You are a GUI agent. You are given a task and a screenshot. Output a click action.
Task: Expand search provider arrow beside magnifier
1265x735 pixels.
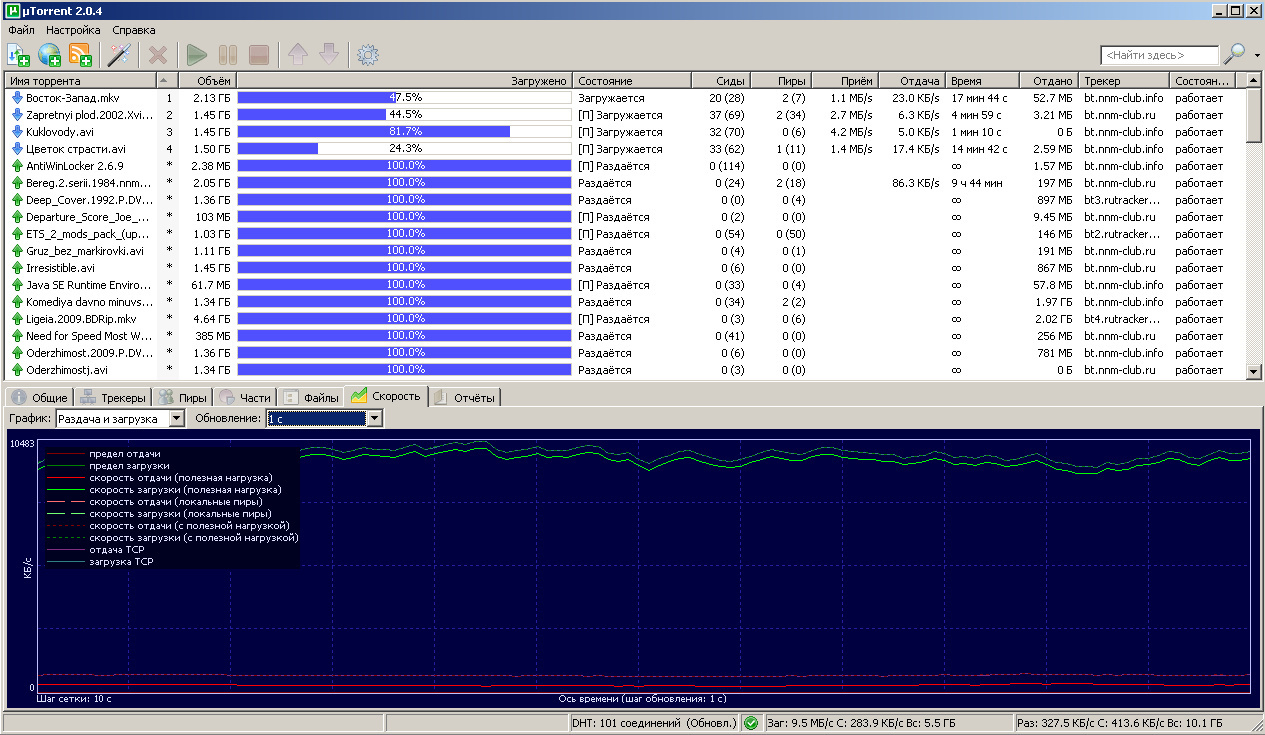(1257, 55)
